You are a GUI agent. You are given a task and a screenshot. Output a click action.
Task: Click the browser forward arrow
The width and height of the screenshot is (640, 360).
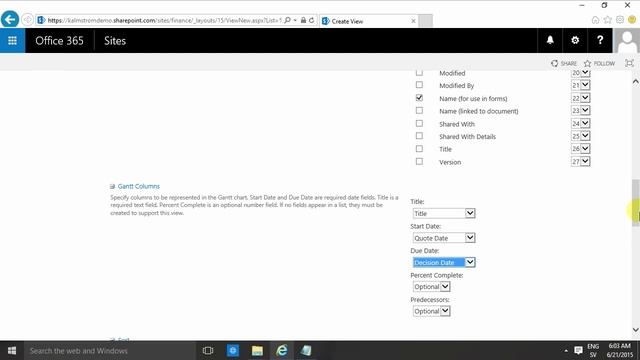click(27, 20)
